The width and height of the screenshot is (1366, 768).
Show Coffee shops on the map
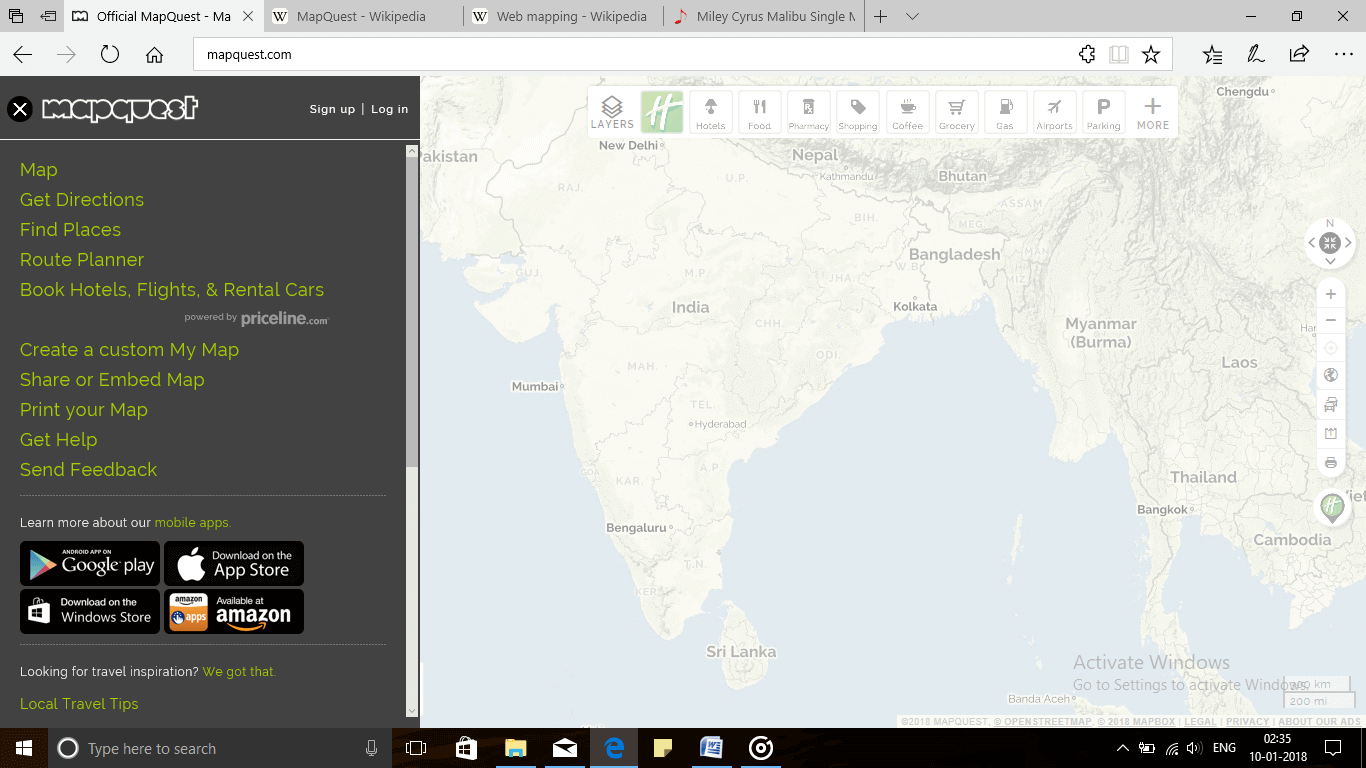pos(907,112)
